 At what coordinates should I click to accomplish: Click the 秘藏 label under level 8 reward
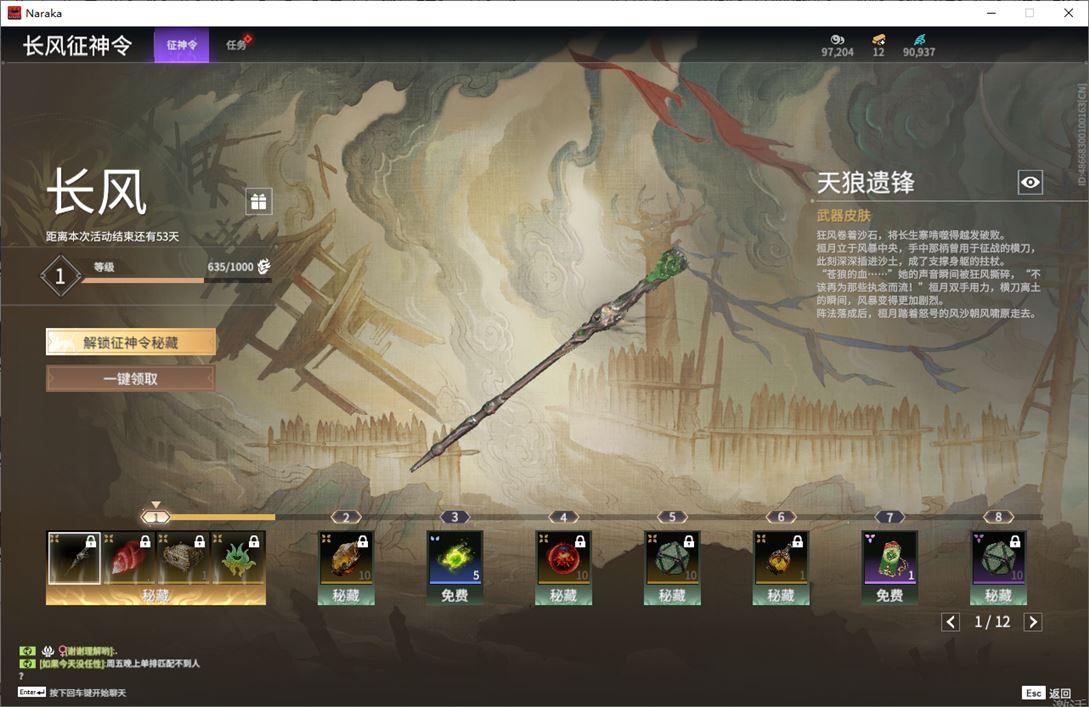(998, 595)
